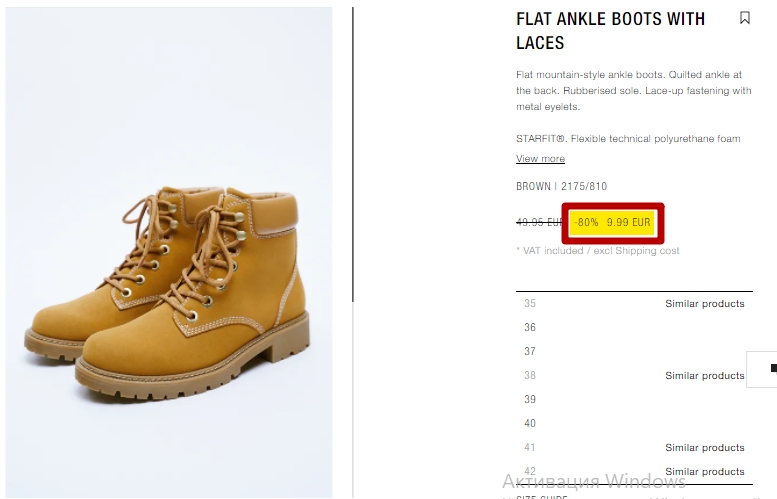The width and height of the screenshot is (777, 499).
Task: Select size 36
Action: 530,327
